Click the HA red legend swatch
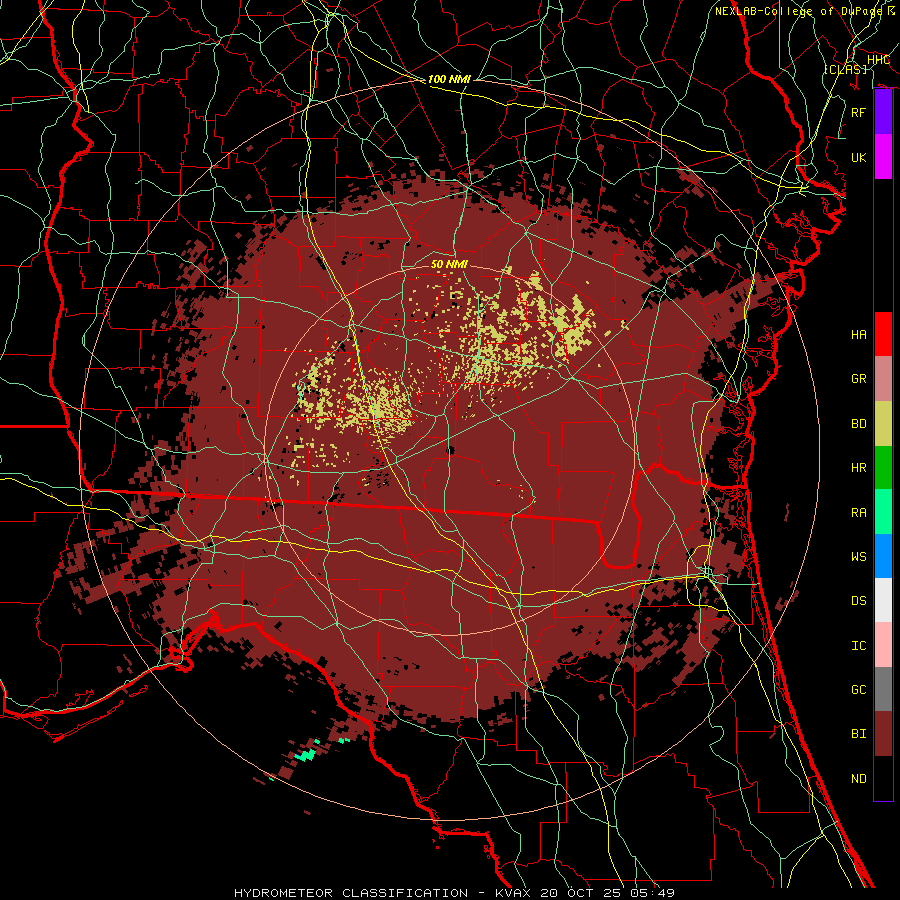Viewport: 900px width, 900px height. pyautogui.click(x=883, y=334)
